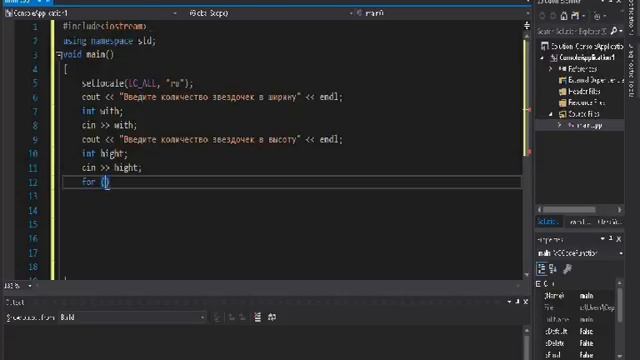
Task: Open the editor zoom percentage dropdown
Action: click(29, 286)
